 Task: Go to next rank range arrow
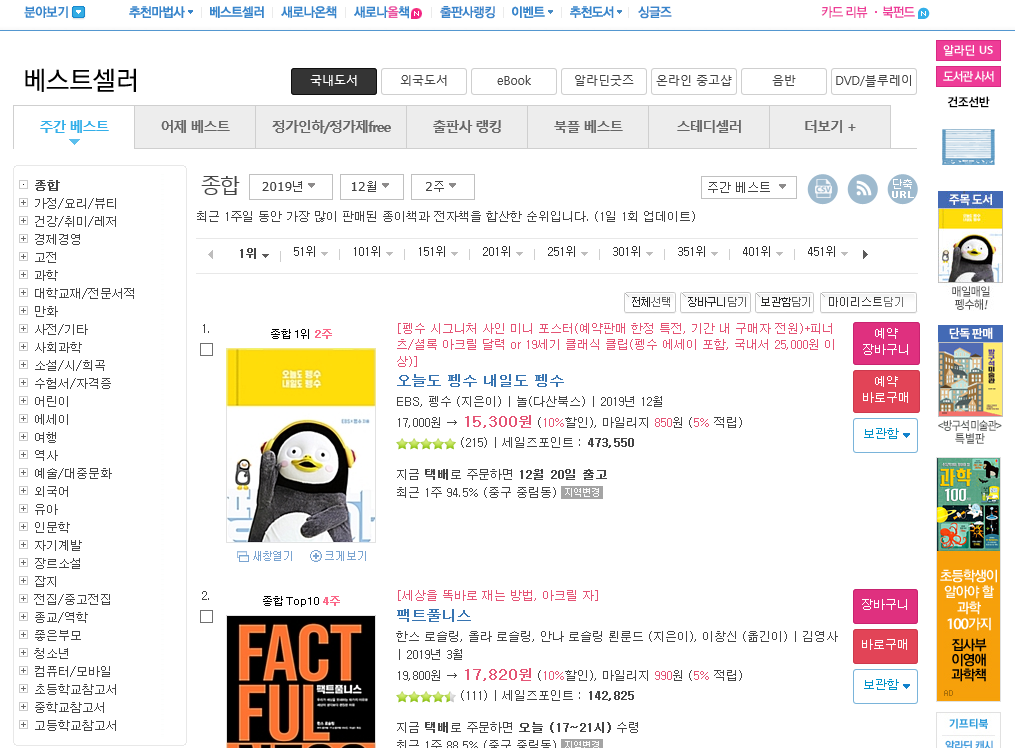(x=865, y=254)
